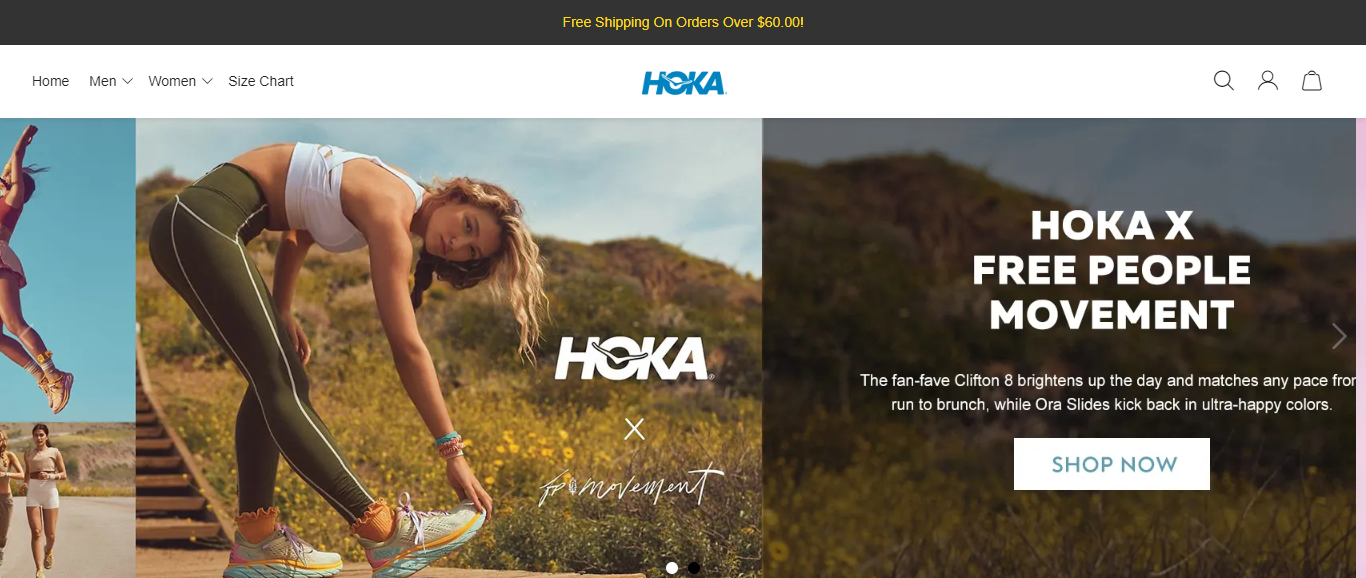Image resolution: width=1366 pixels, height=578 pixels.
Task: Click the user account icon
Action: pos(1267,81)
